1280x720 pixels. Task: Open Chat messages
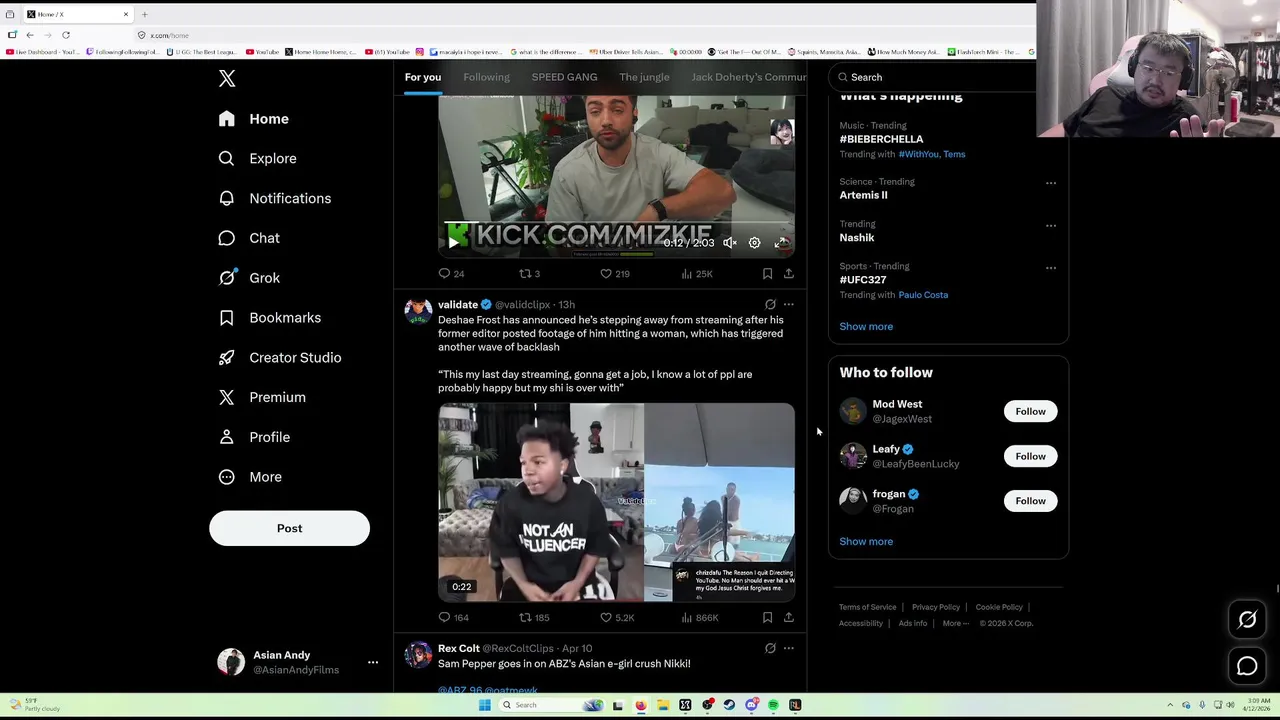250,238
